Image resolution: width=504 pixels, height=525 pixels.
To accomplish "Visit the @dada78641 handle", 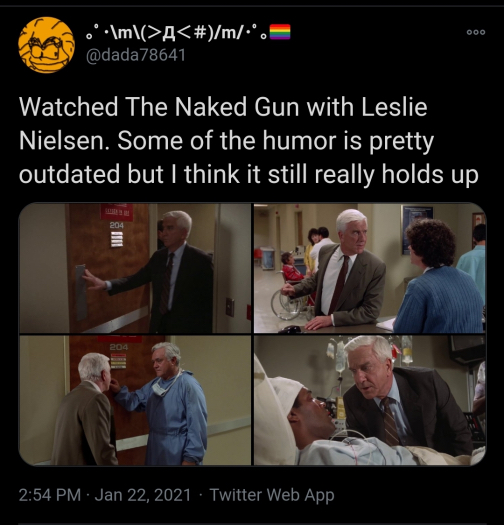I will 136,55.
